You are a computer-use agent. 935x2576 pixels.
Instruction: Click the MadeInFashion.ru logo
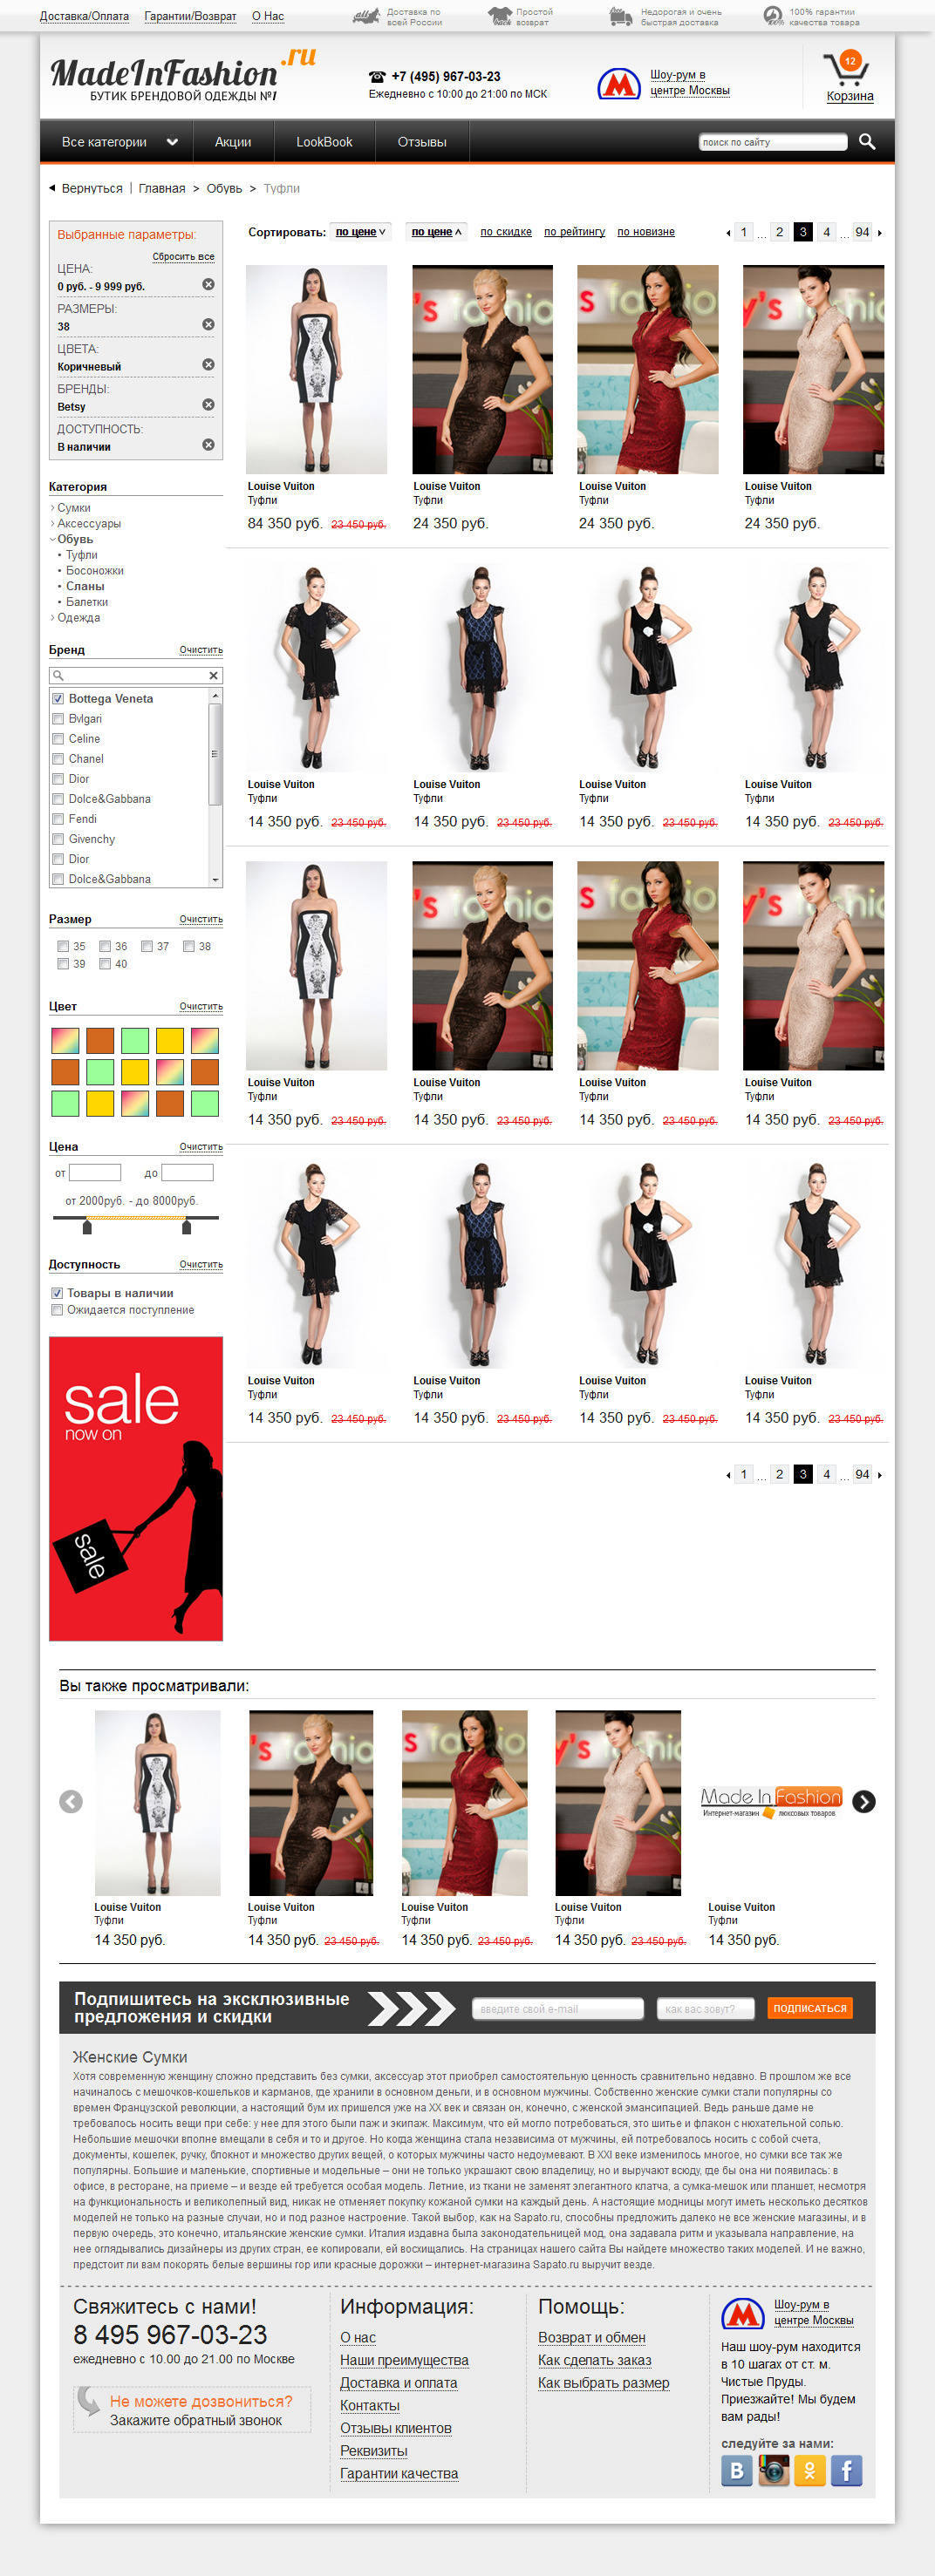[x=182, y=75]
